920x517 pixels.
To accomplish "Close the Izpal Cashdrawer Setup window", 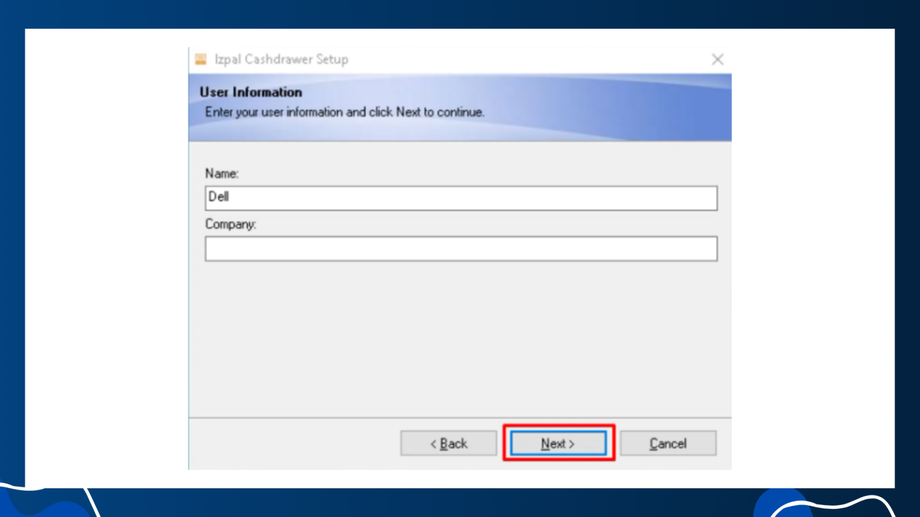I will [717, 59].
